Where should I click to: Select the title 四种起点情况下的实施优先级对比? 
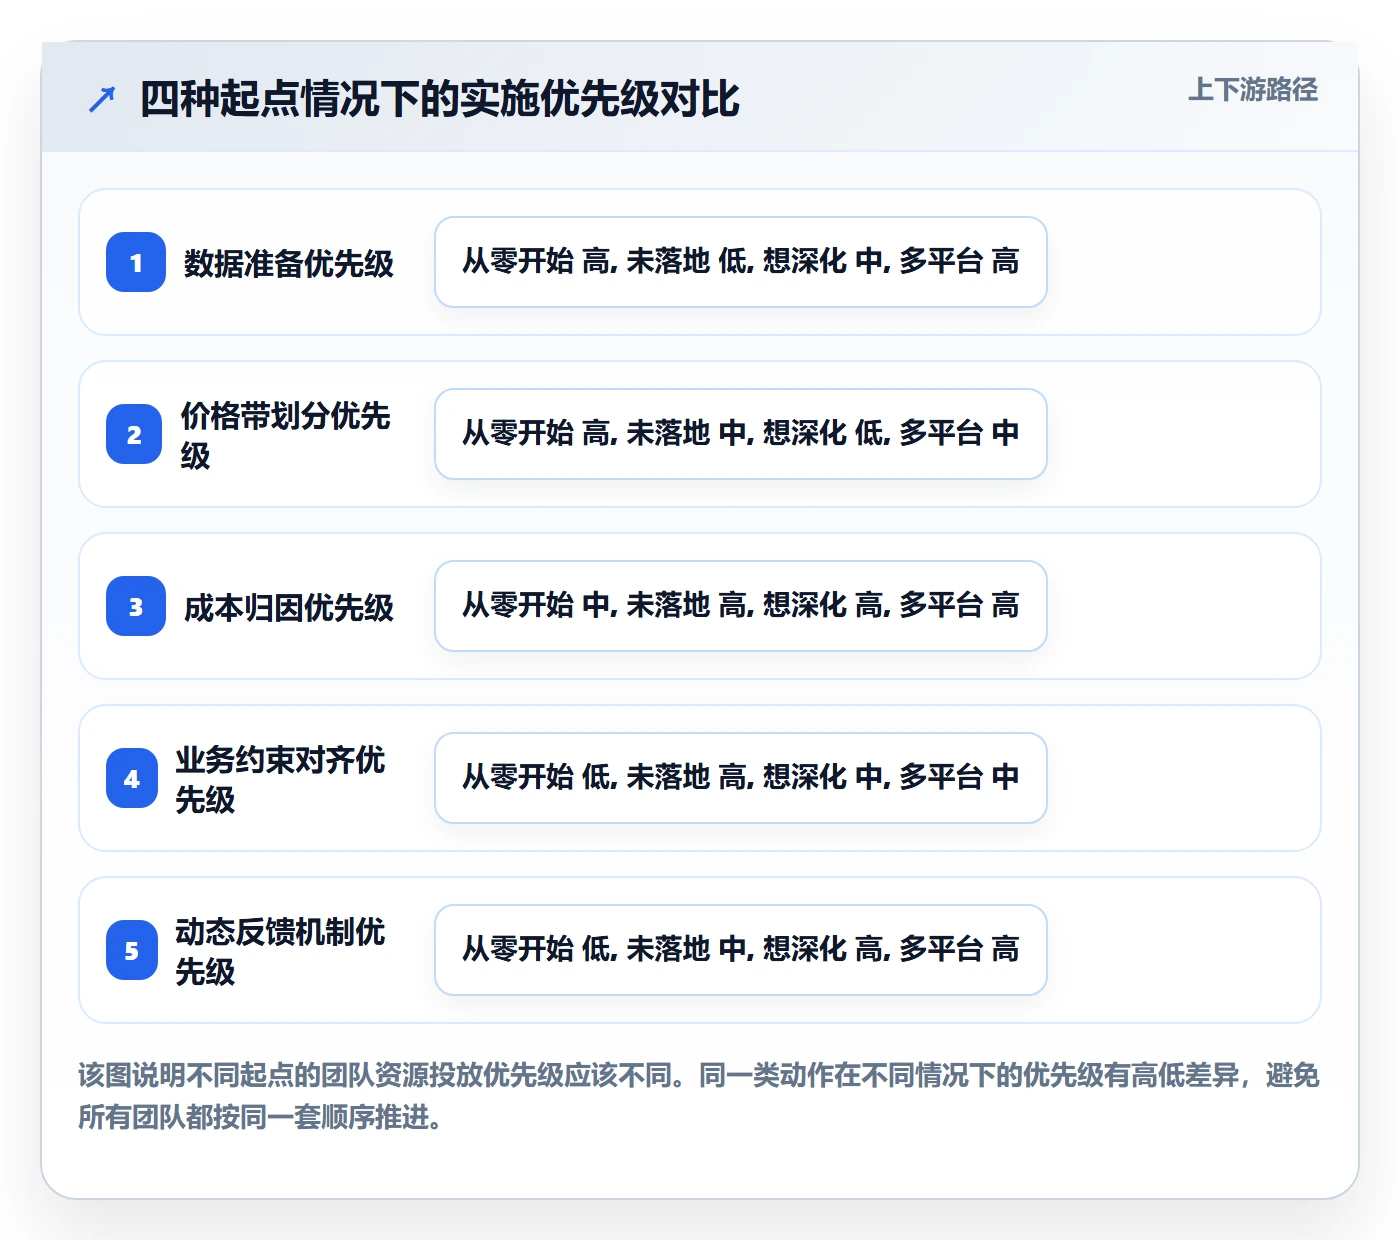[x=440, y=99]
